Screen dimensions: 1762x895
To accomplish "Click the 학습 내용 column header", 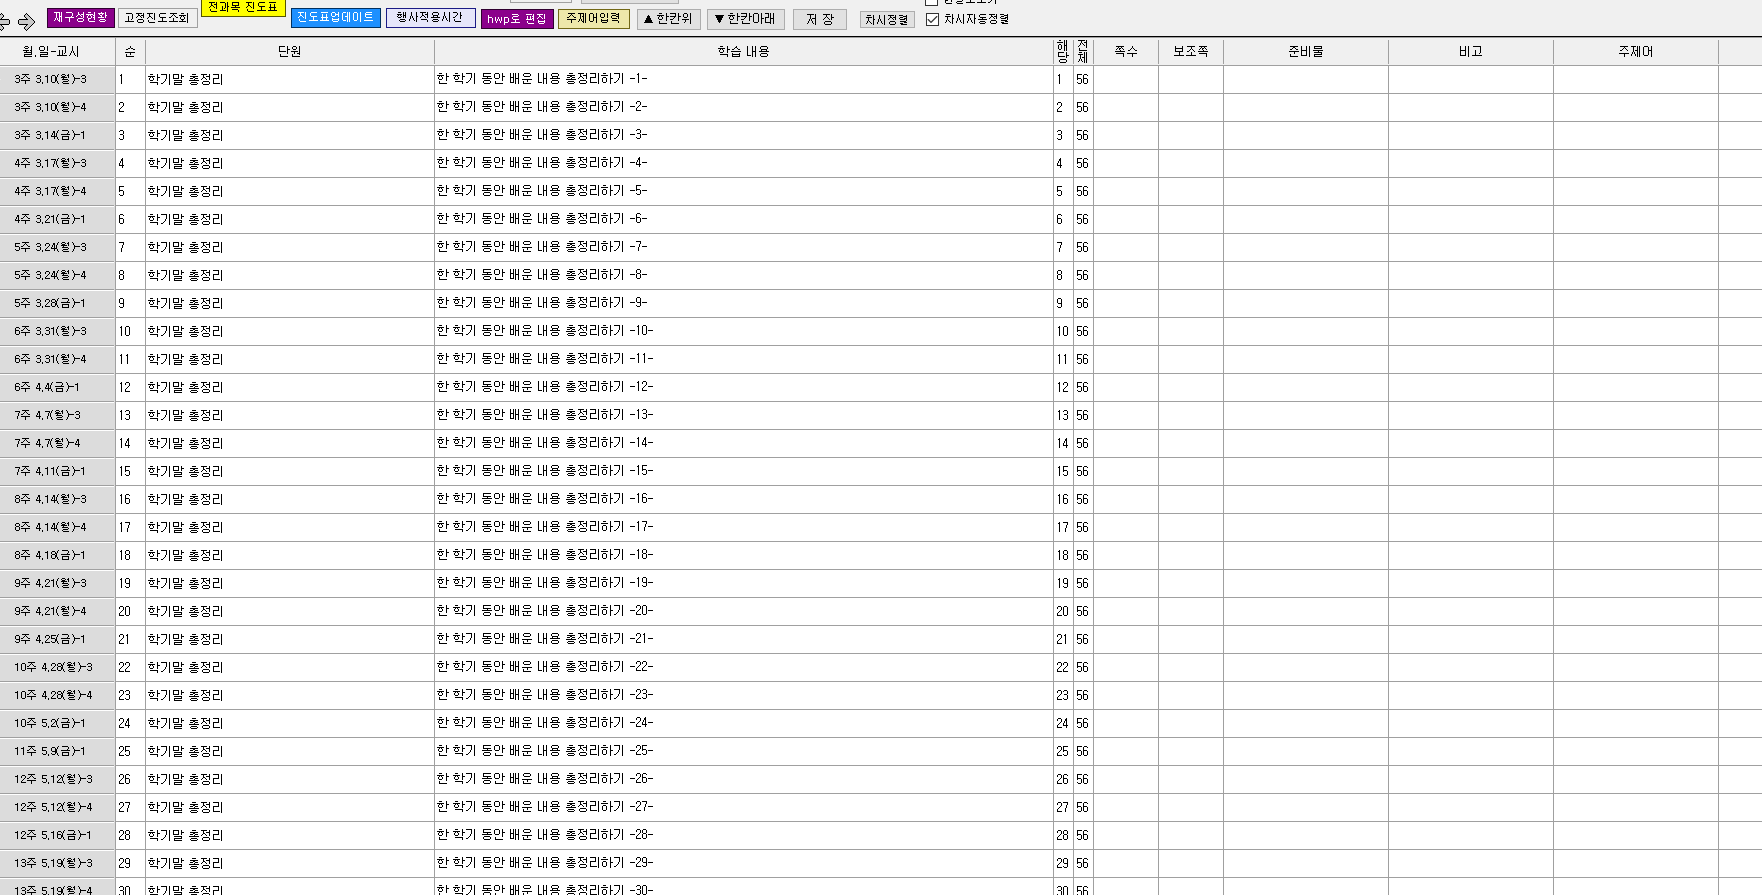I will (743, 51).
